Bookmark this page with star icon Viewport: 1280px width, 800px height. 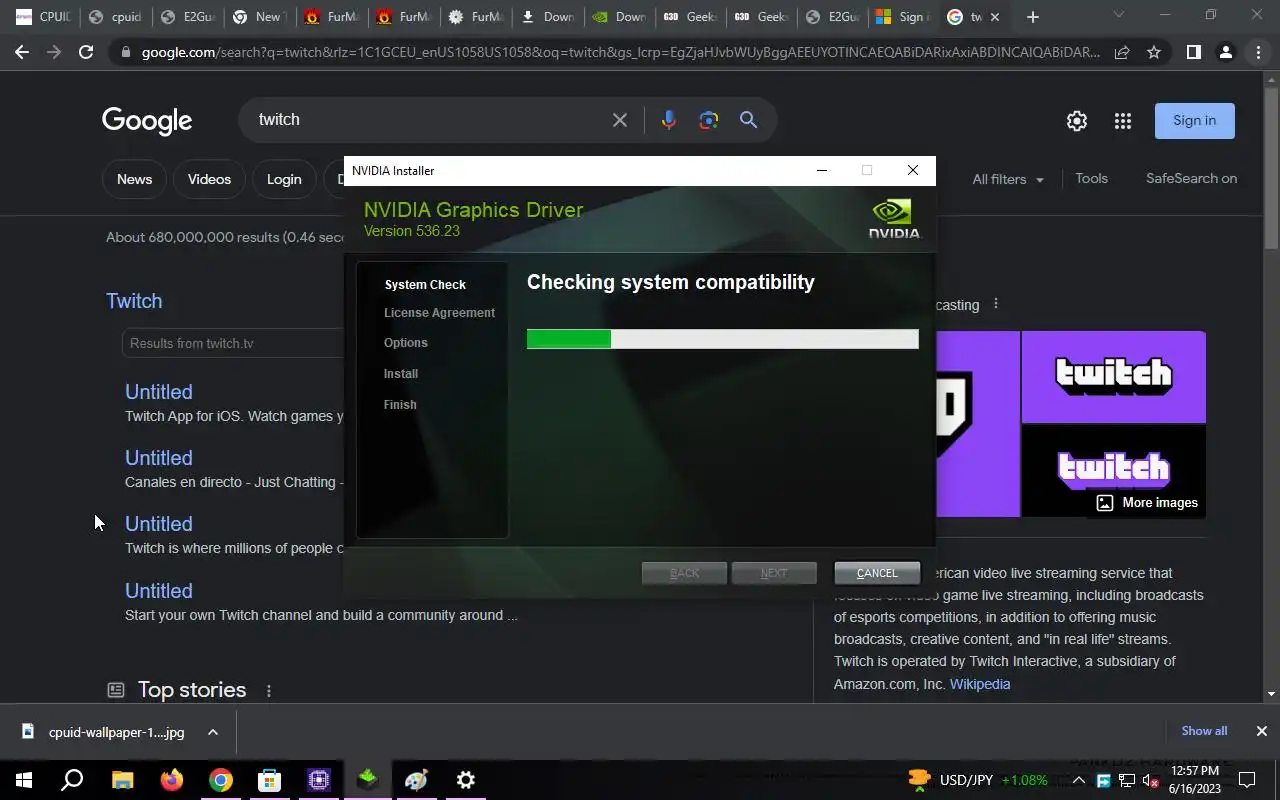tap(1154, 52)
